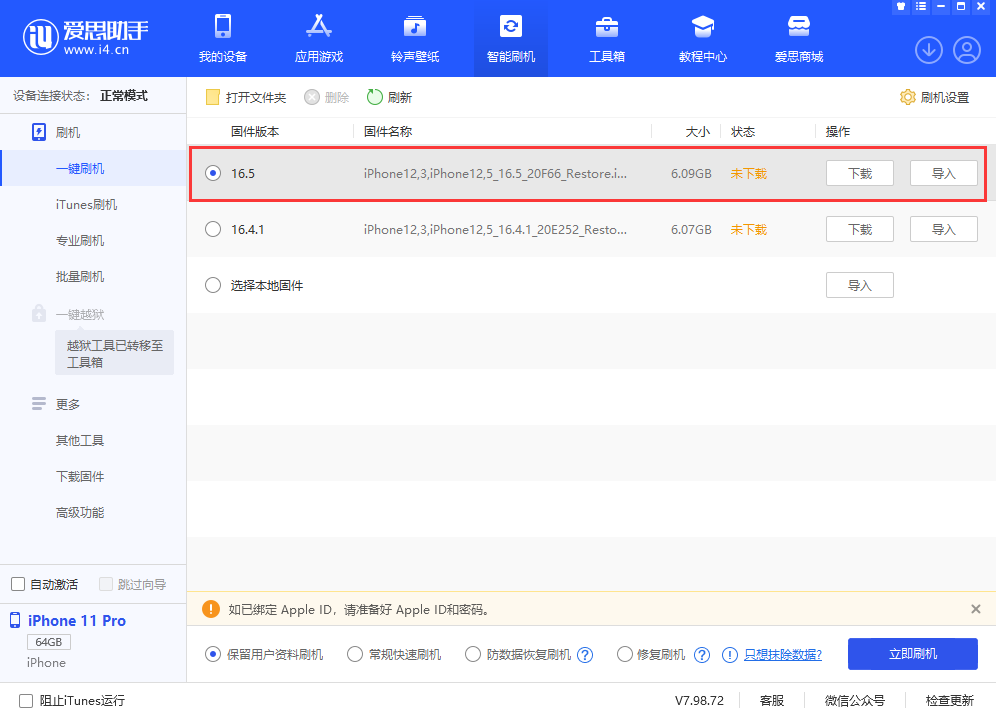The image size is (996, 716).
Task: Open help icon beside 修复刷机
Action: (702, 654)
